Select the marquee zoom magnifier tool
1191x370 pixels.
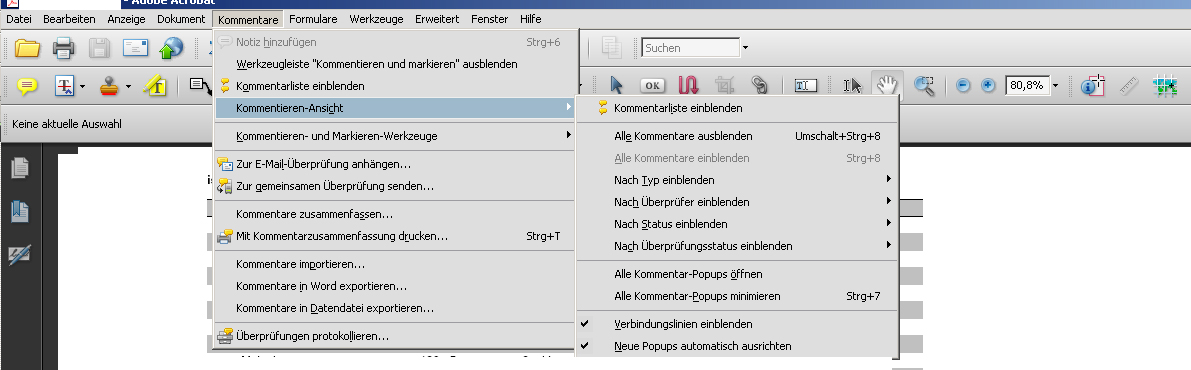[924, 85]
